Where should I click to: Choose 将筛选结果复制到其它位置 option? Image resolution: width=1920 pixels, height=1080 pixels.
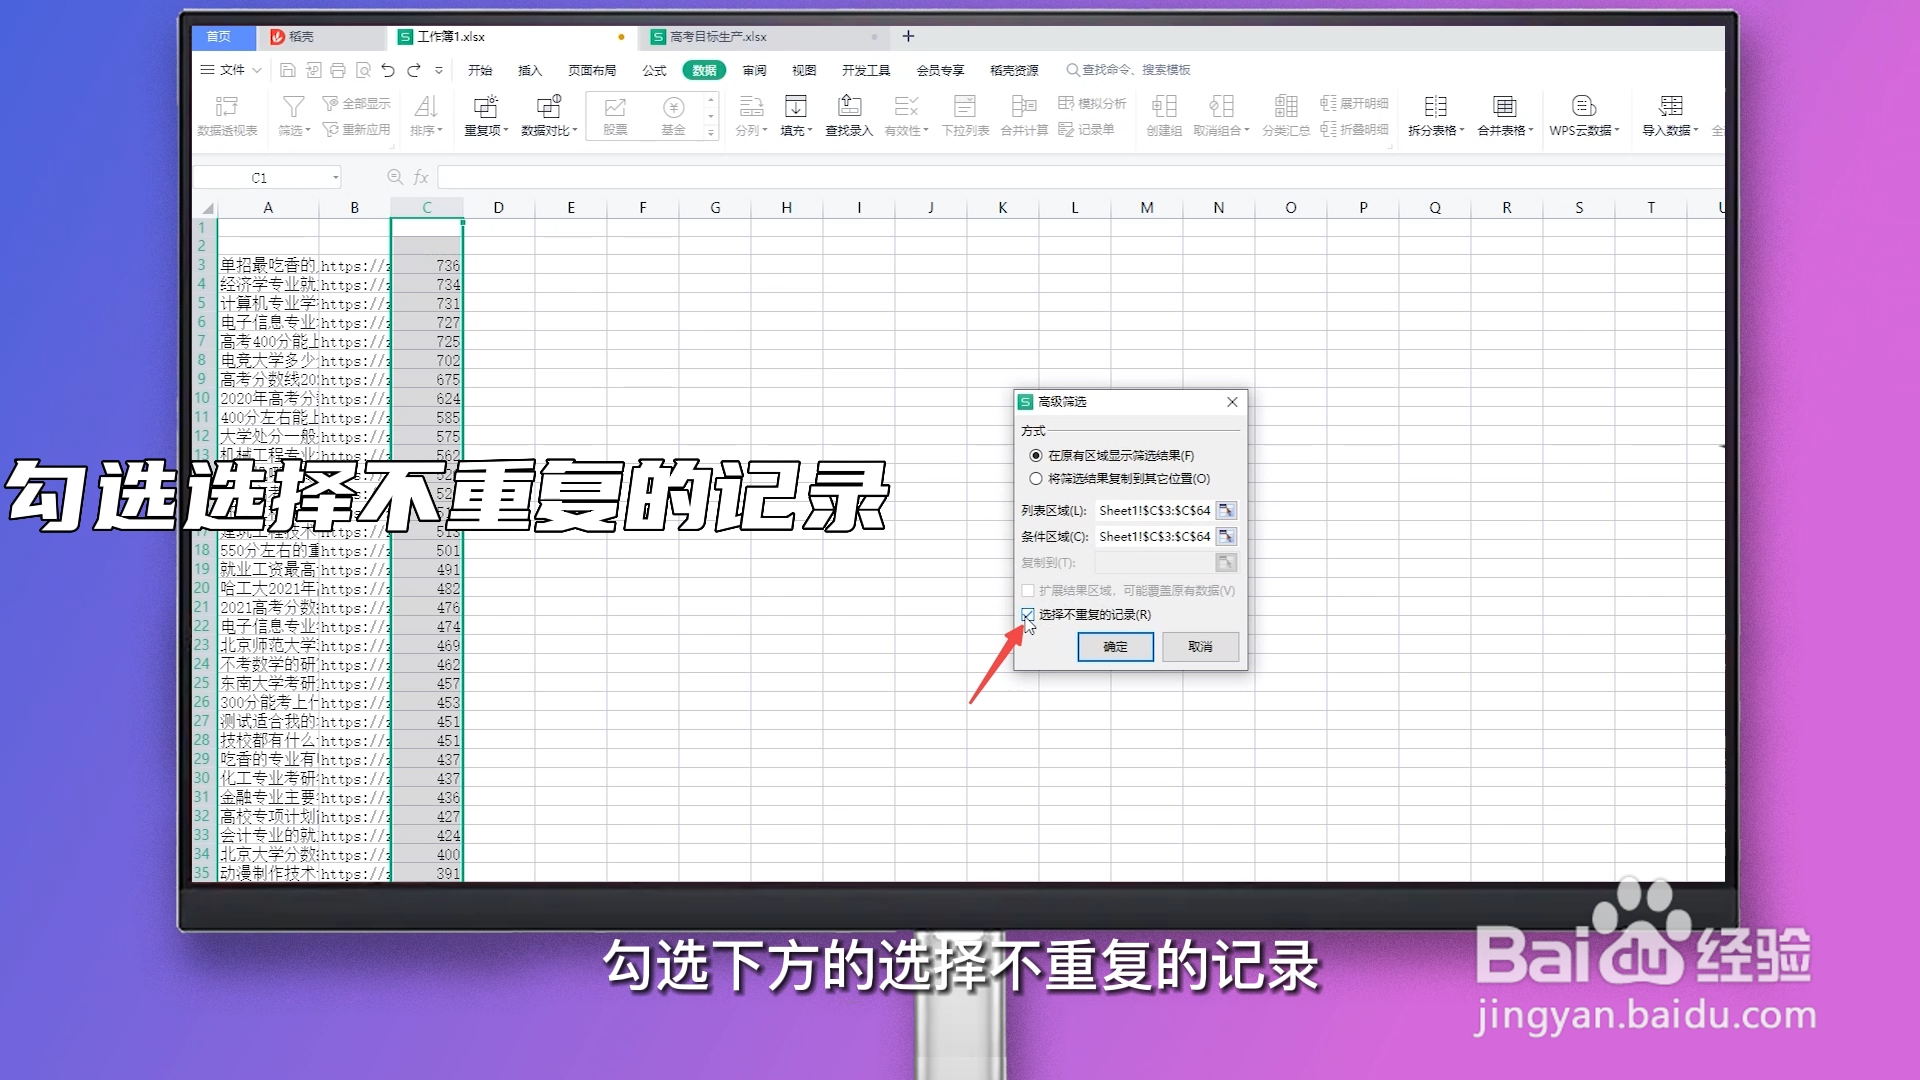click(1036, 478)
